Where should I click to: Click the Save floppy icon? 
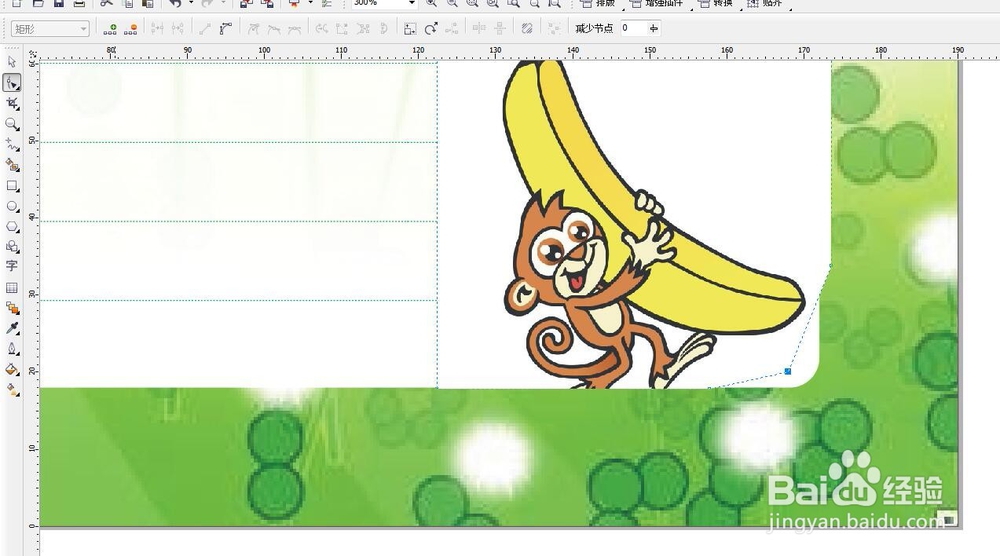pyautogui.click(x=59, y=3)
